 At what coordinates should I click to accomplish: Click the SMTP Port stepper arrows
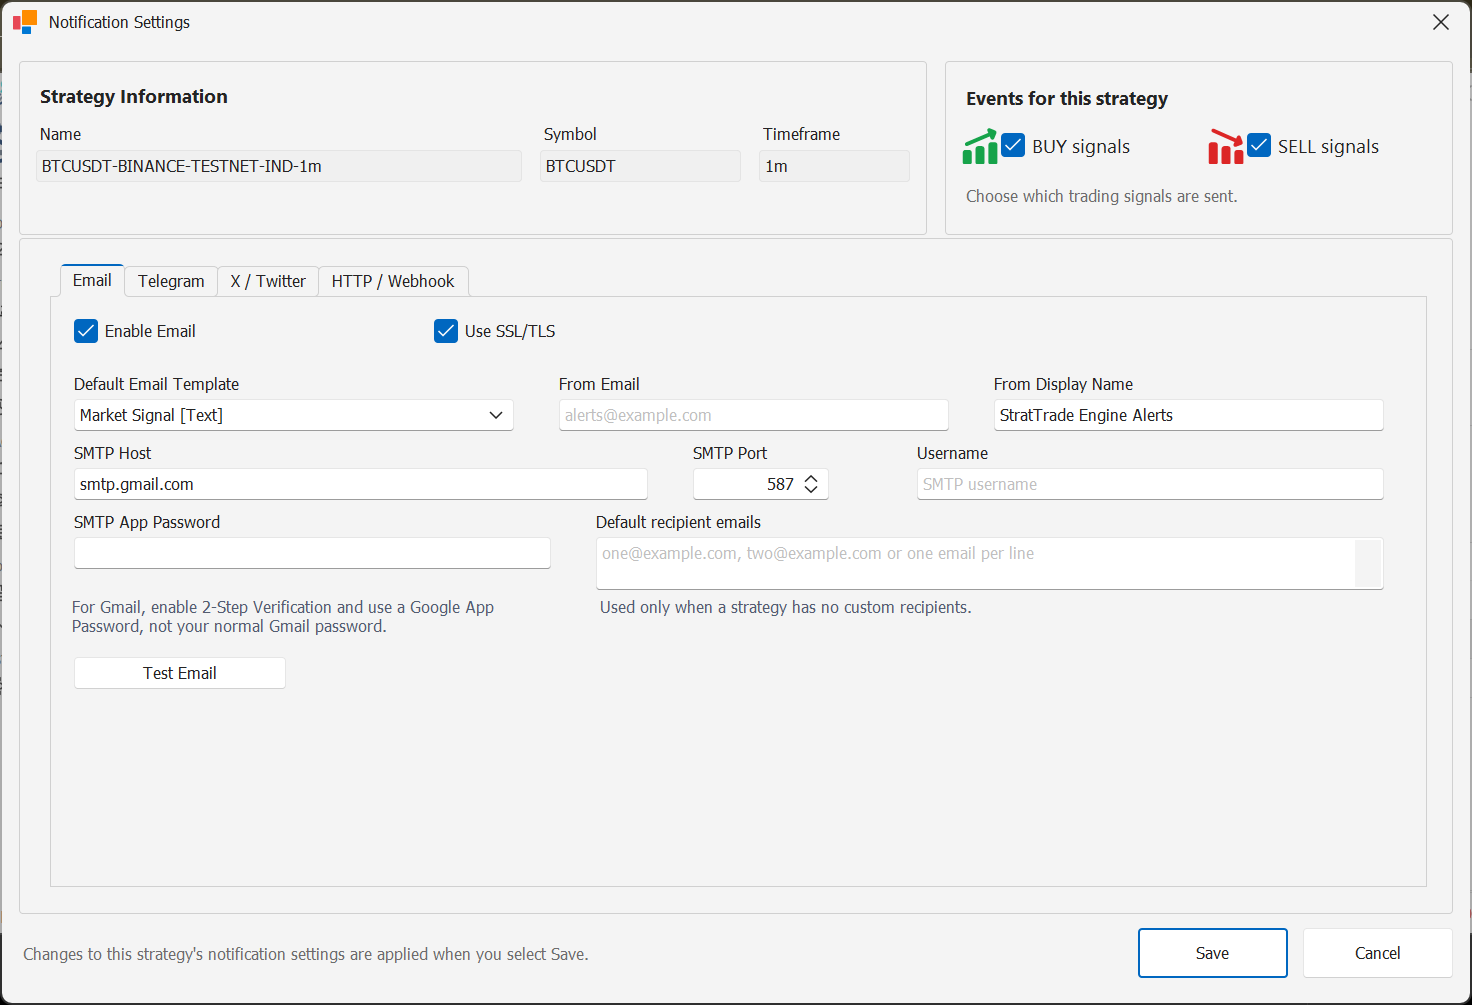tap(811, 484)
